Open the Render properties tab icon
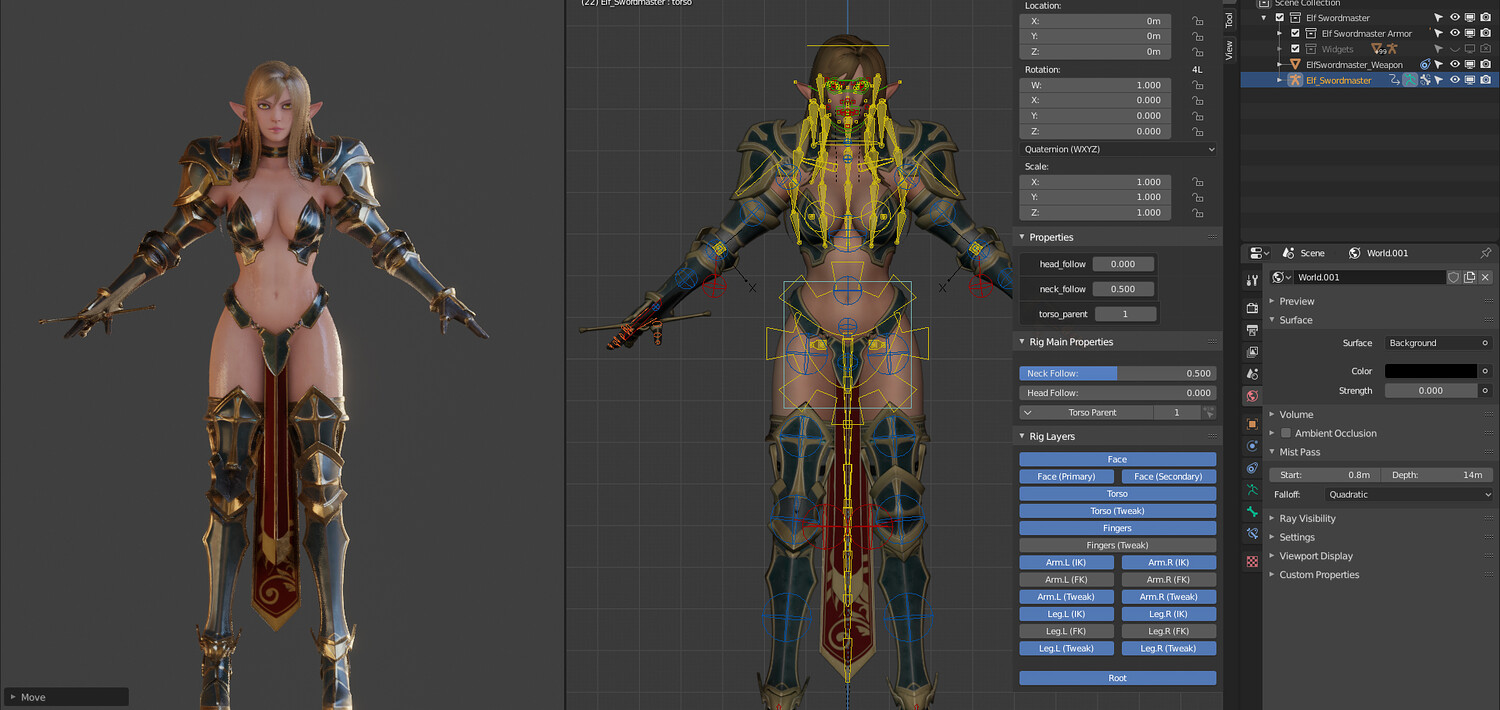The width and height of the screenshot is (1500, 710). pos(1252,308)
